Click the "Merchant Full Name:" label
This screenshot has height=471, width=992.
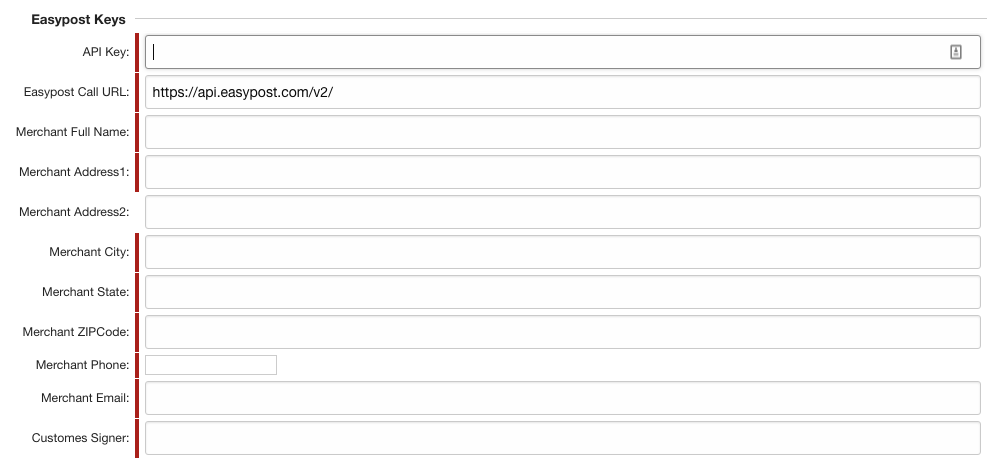[x=73, y=132]
